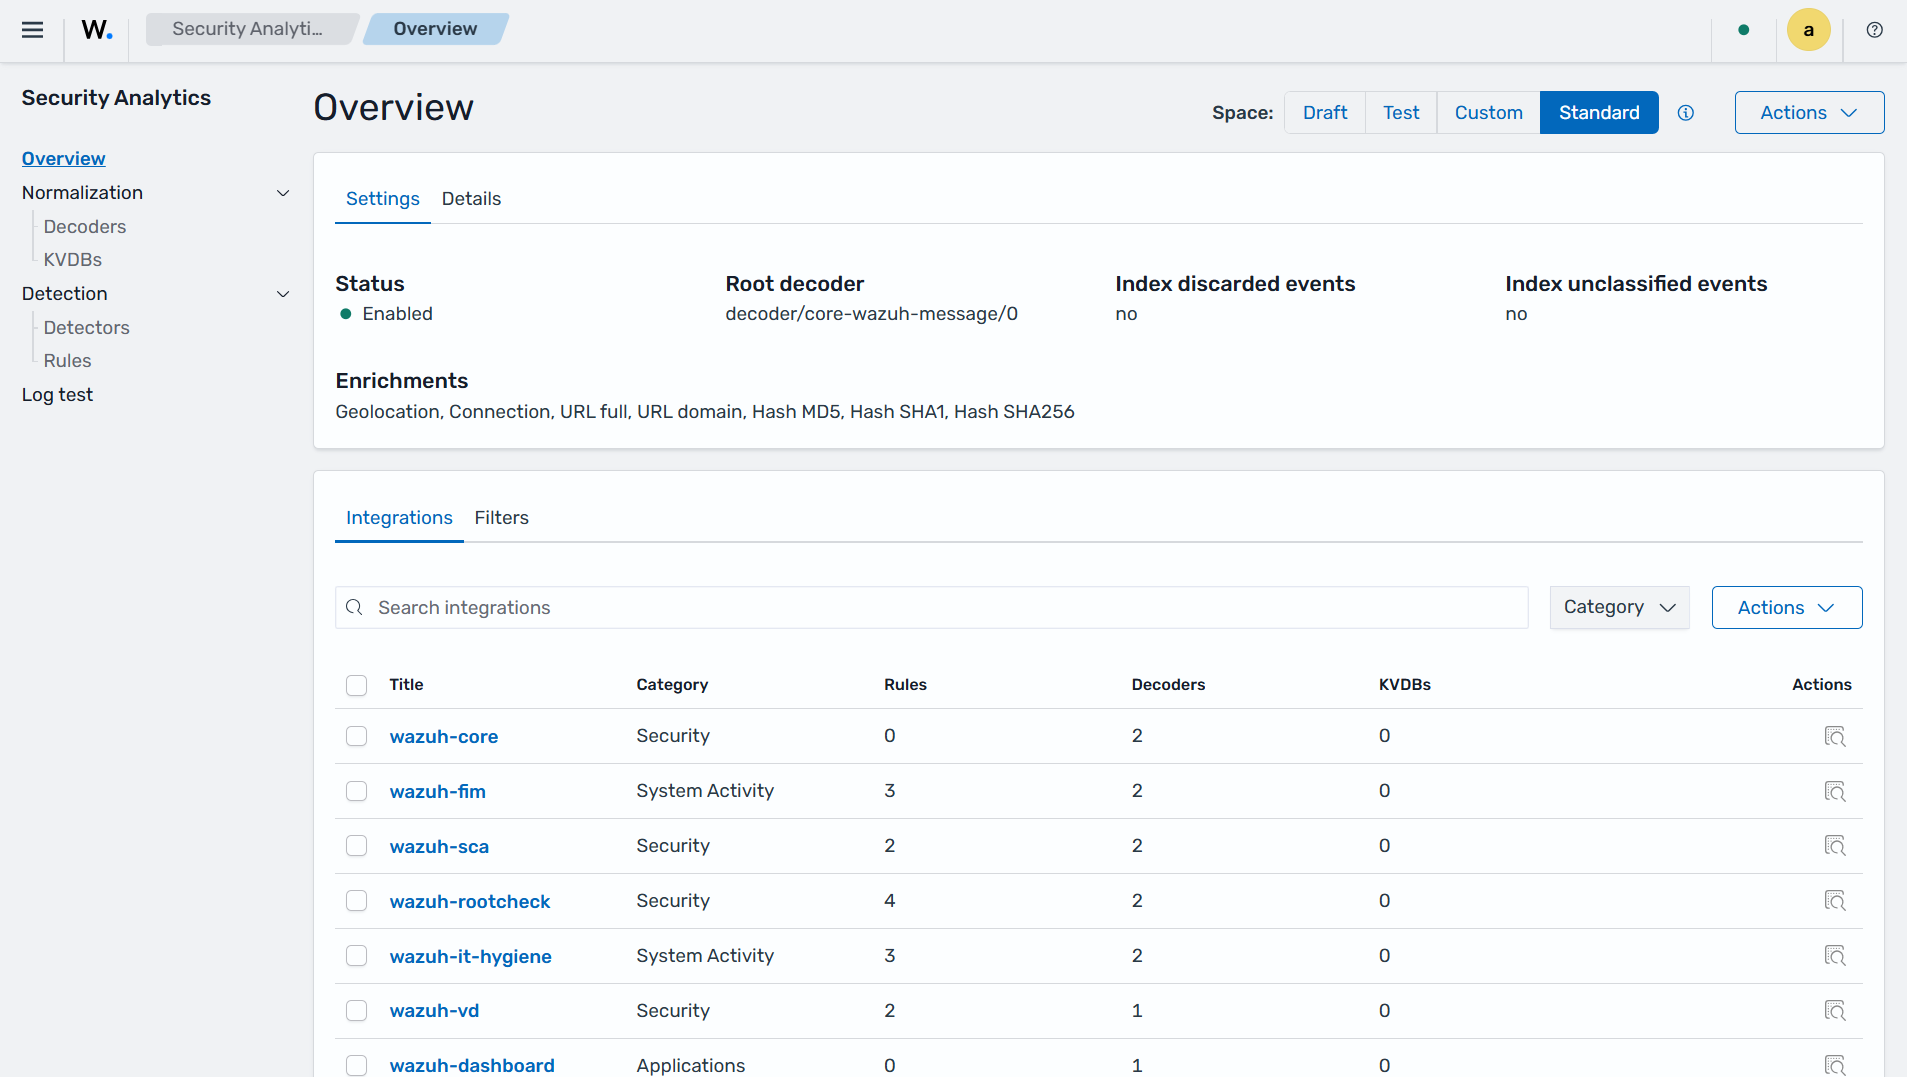Open the Category filter dropdown

pyautogui.click(x=1619, y=608)
